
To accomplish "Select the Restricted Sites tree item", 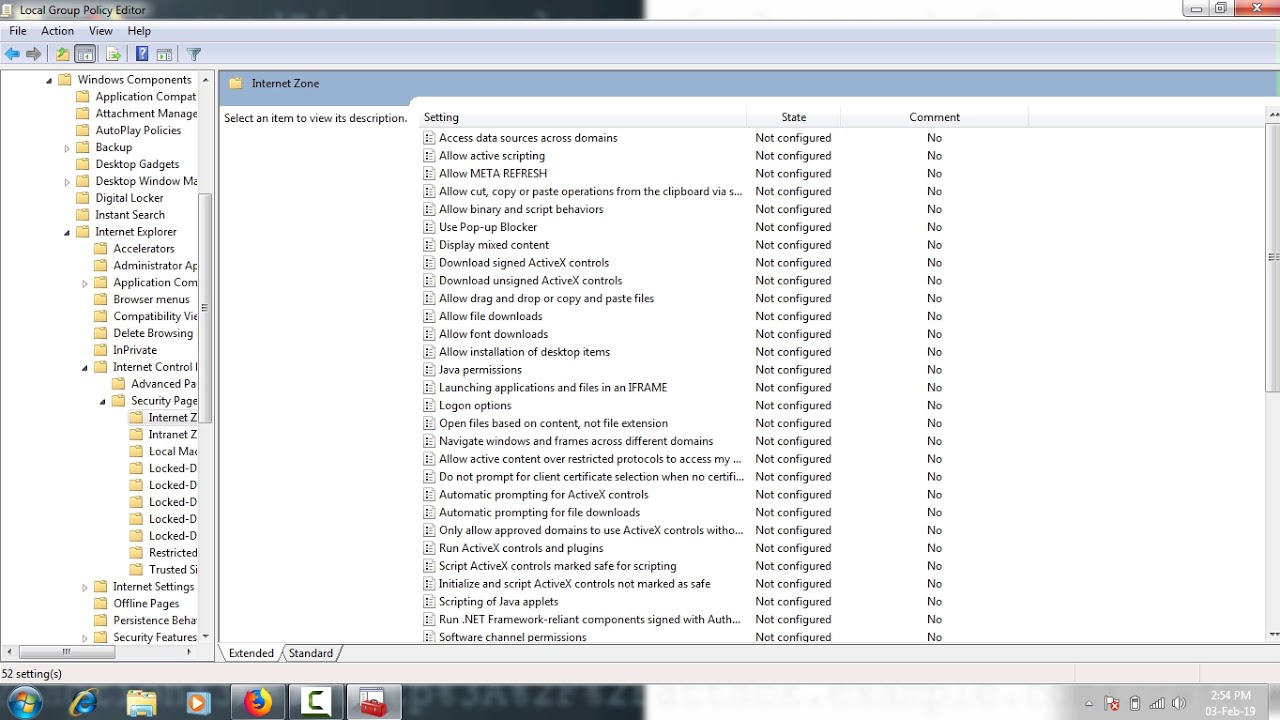I will point(172,553).
